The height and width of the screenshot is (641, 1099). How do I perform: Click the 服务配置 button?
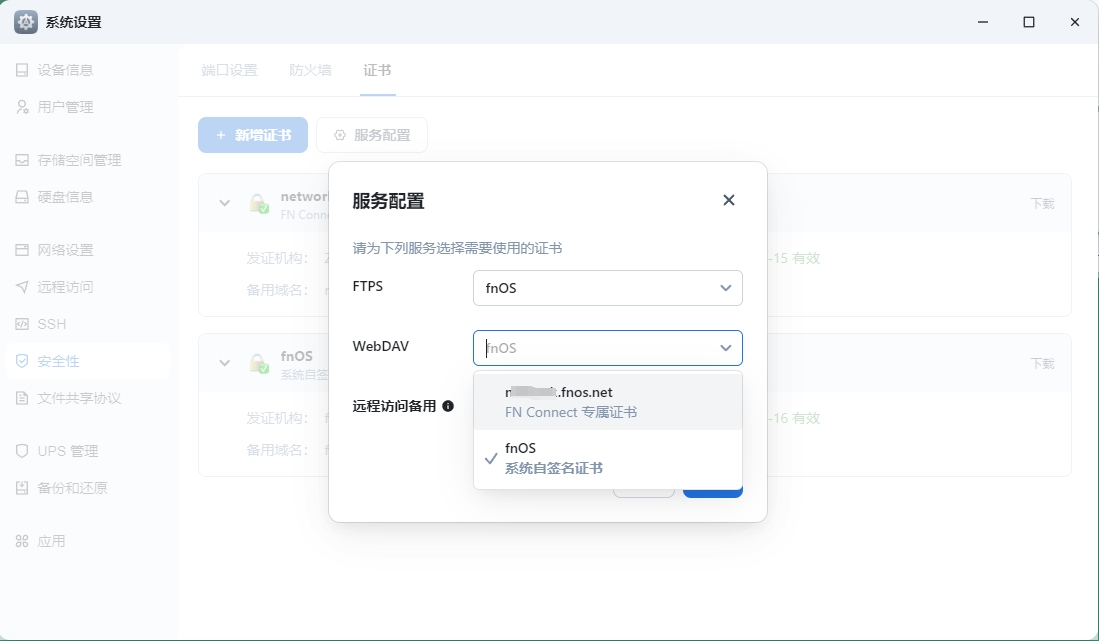pyautogui.click(x=372, y=135)
